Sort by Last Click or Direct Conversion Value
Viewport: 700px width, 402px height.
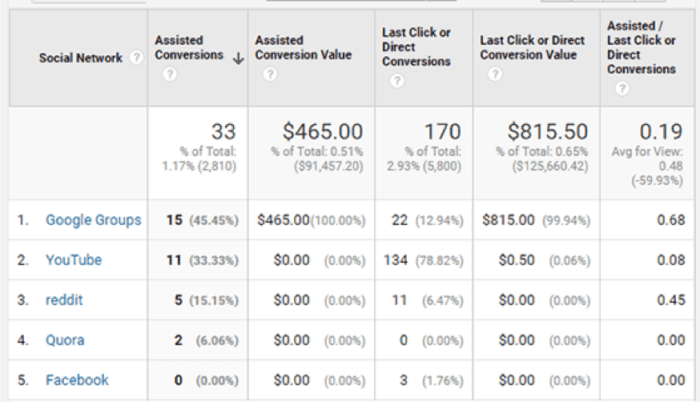click(531, 47)
